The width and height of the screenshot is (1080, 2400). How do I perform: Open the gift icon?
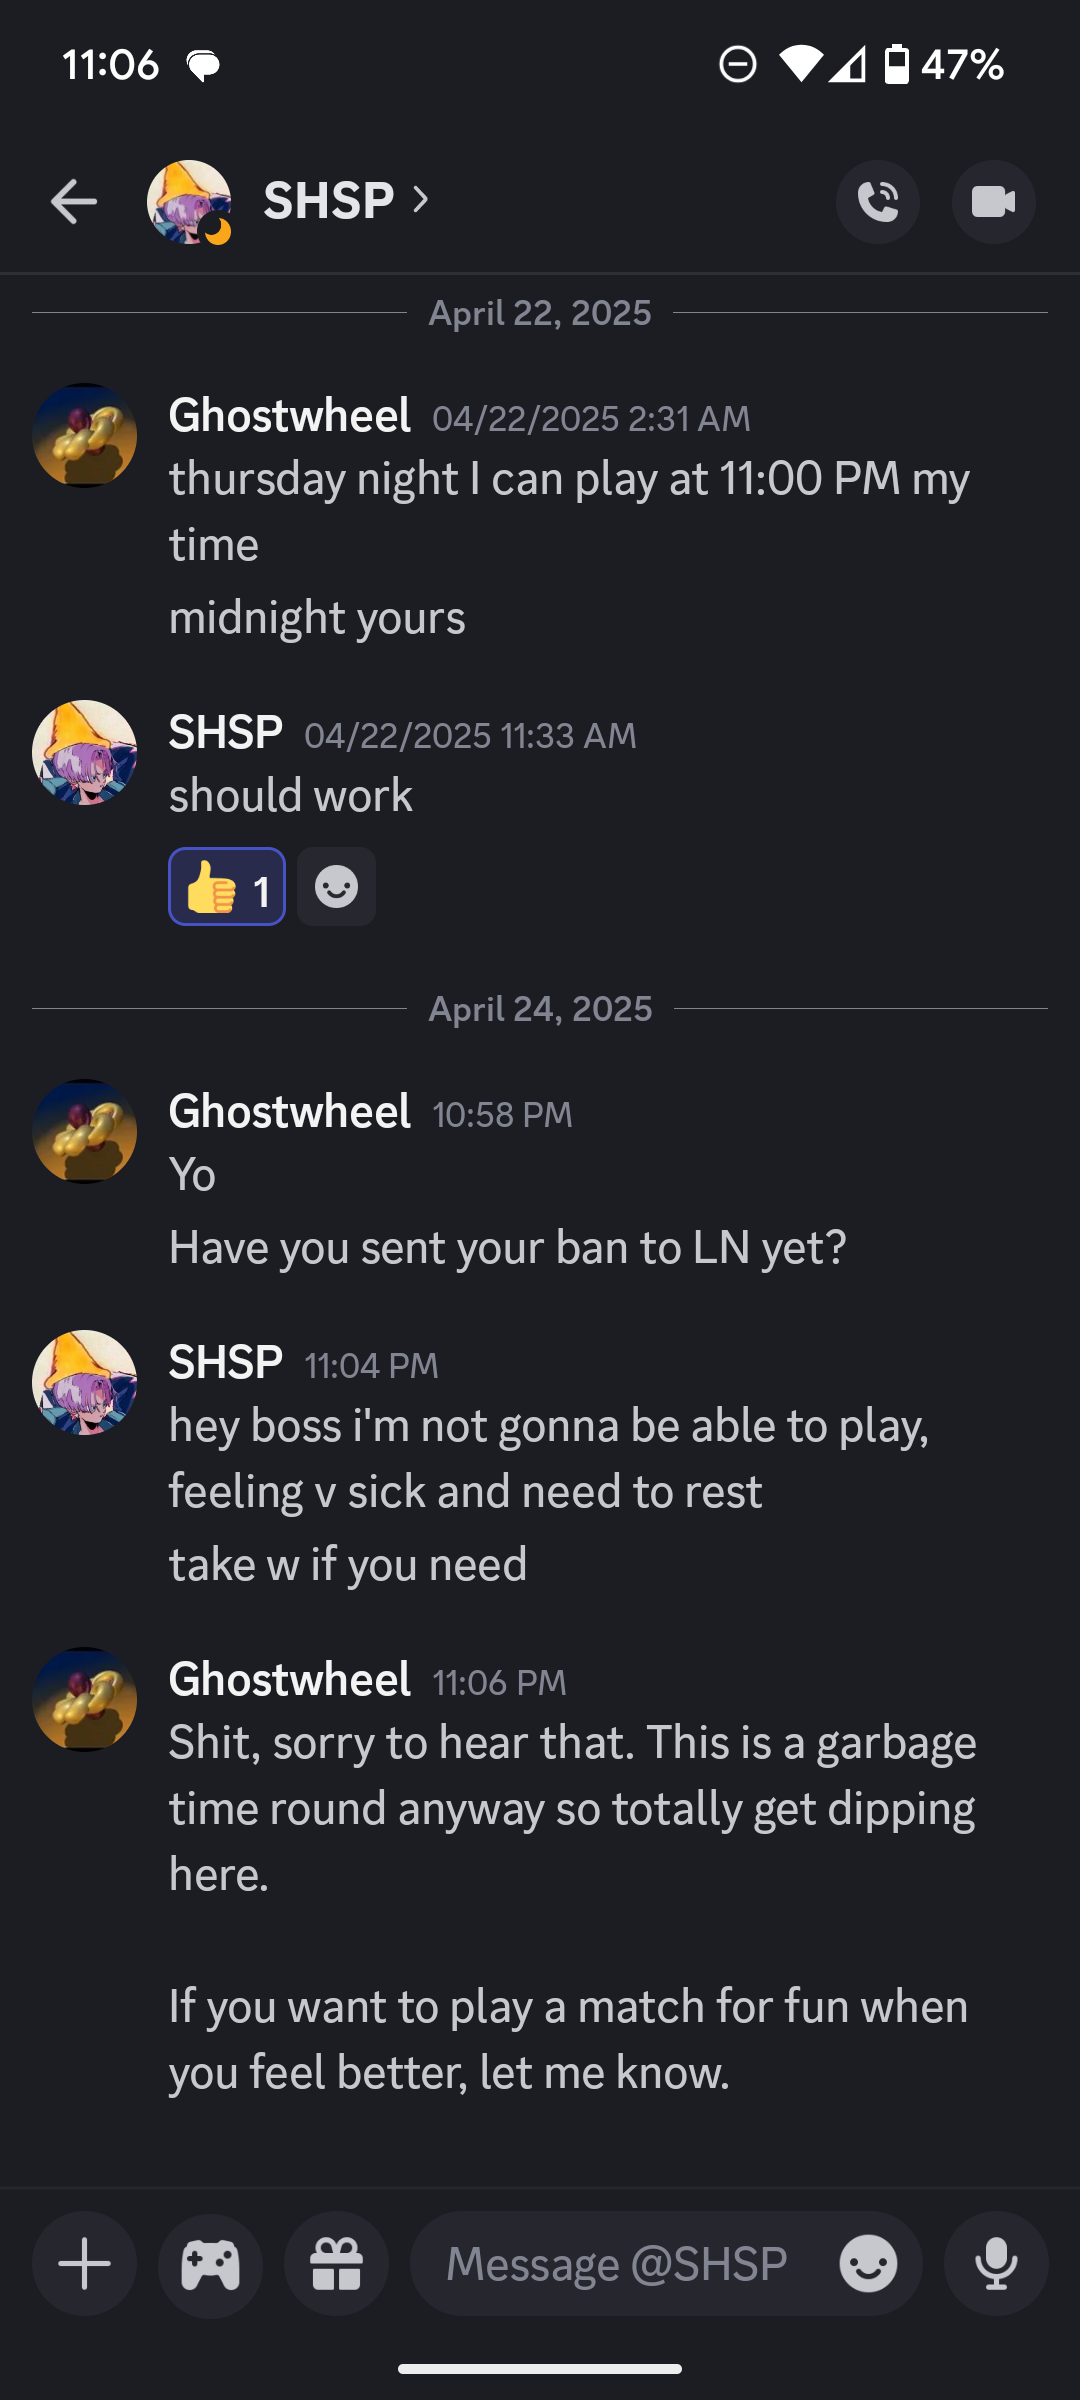pyautogui.click(x=337, y=2264)
